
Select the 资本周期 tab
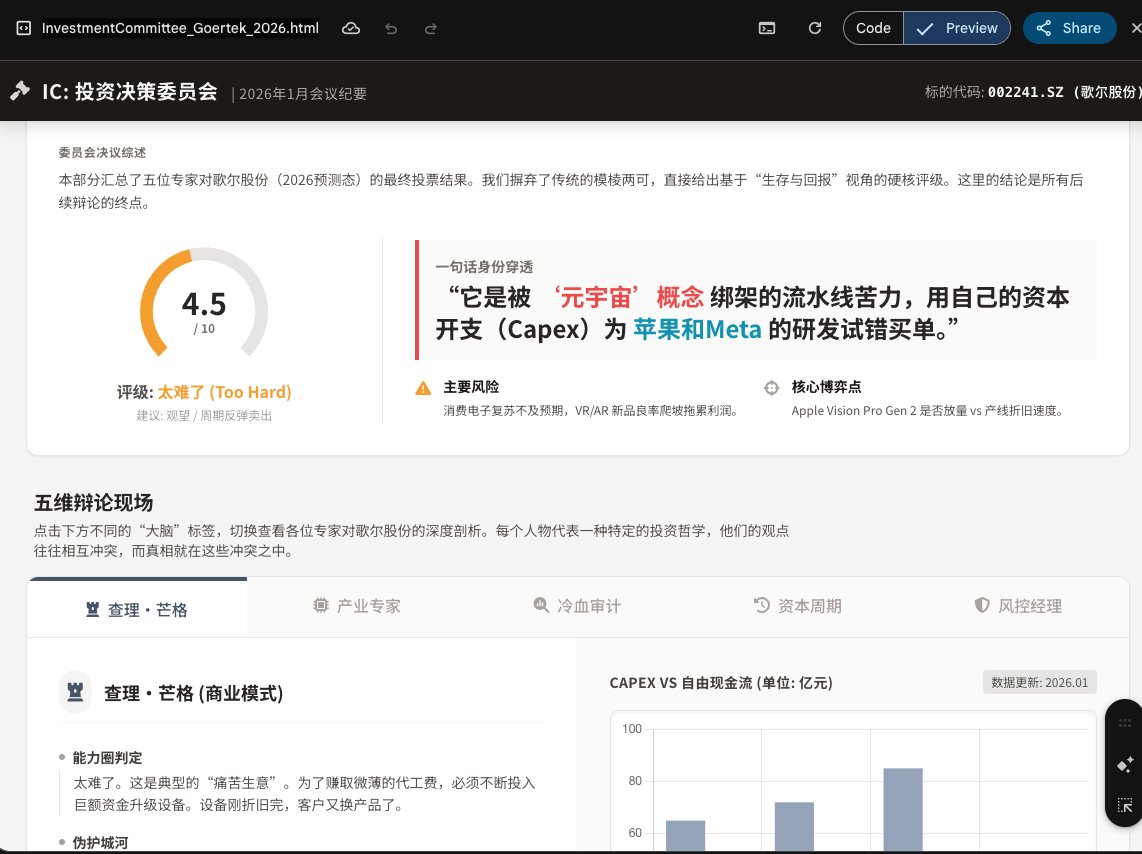(x=797, y=606)
